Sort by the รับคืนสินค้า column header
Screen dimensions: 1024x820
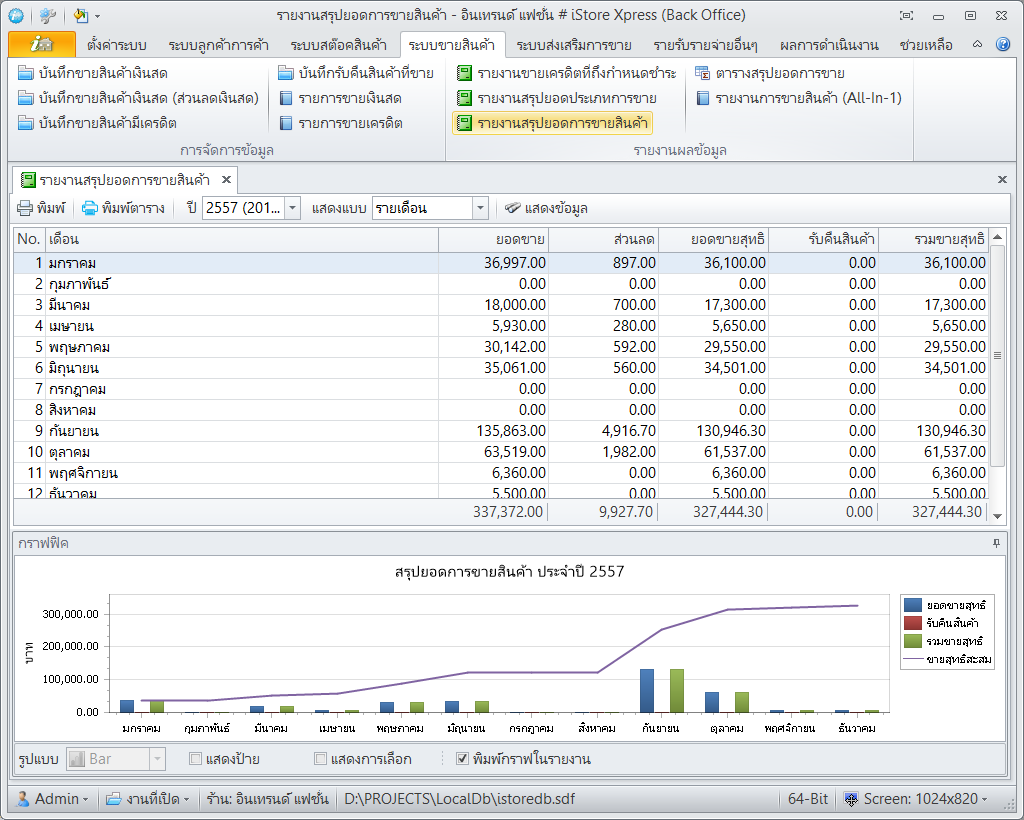pyautogui.click(x=823, y=239)
